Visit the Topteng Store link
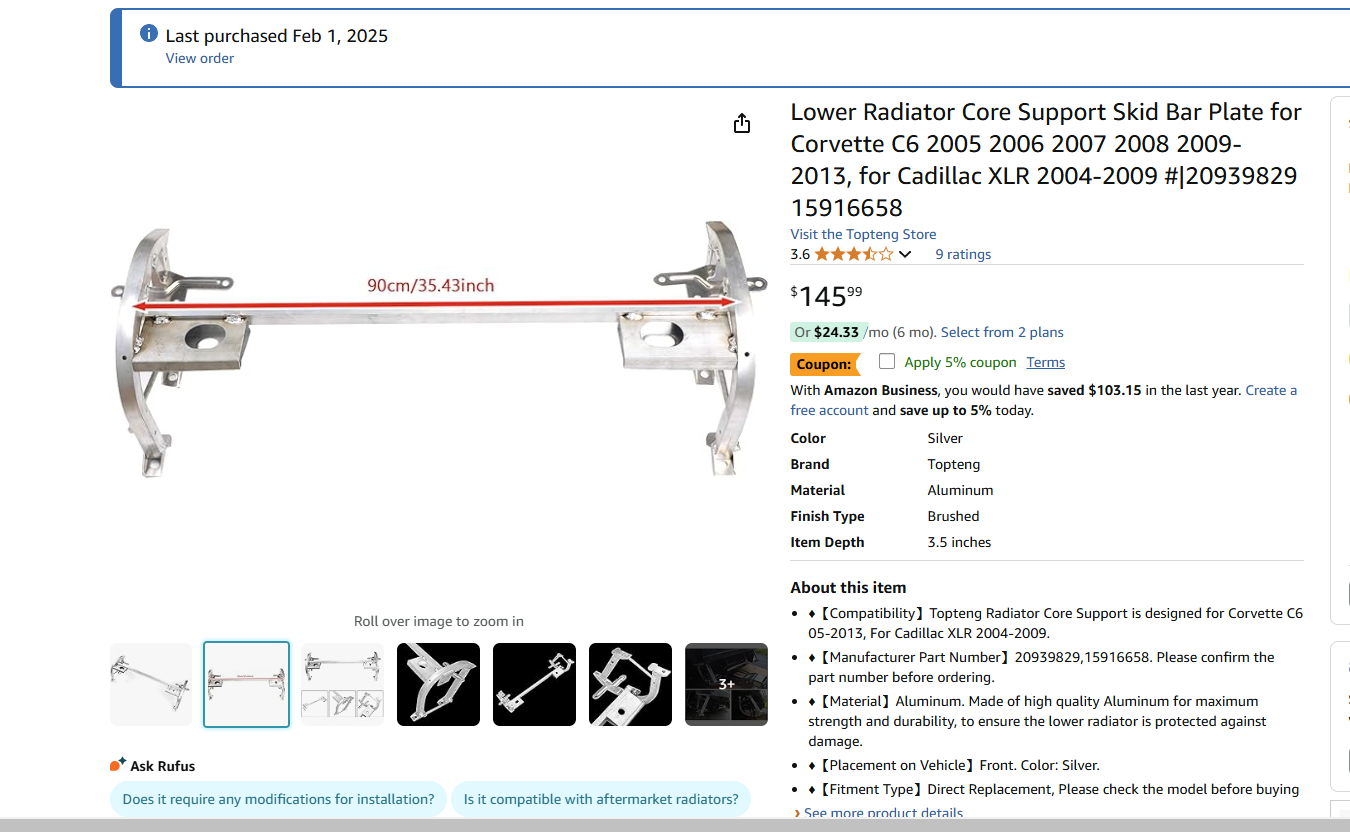 pyautogui.click(x=863, y=234)
